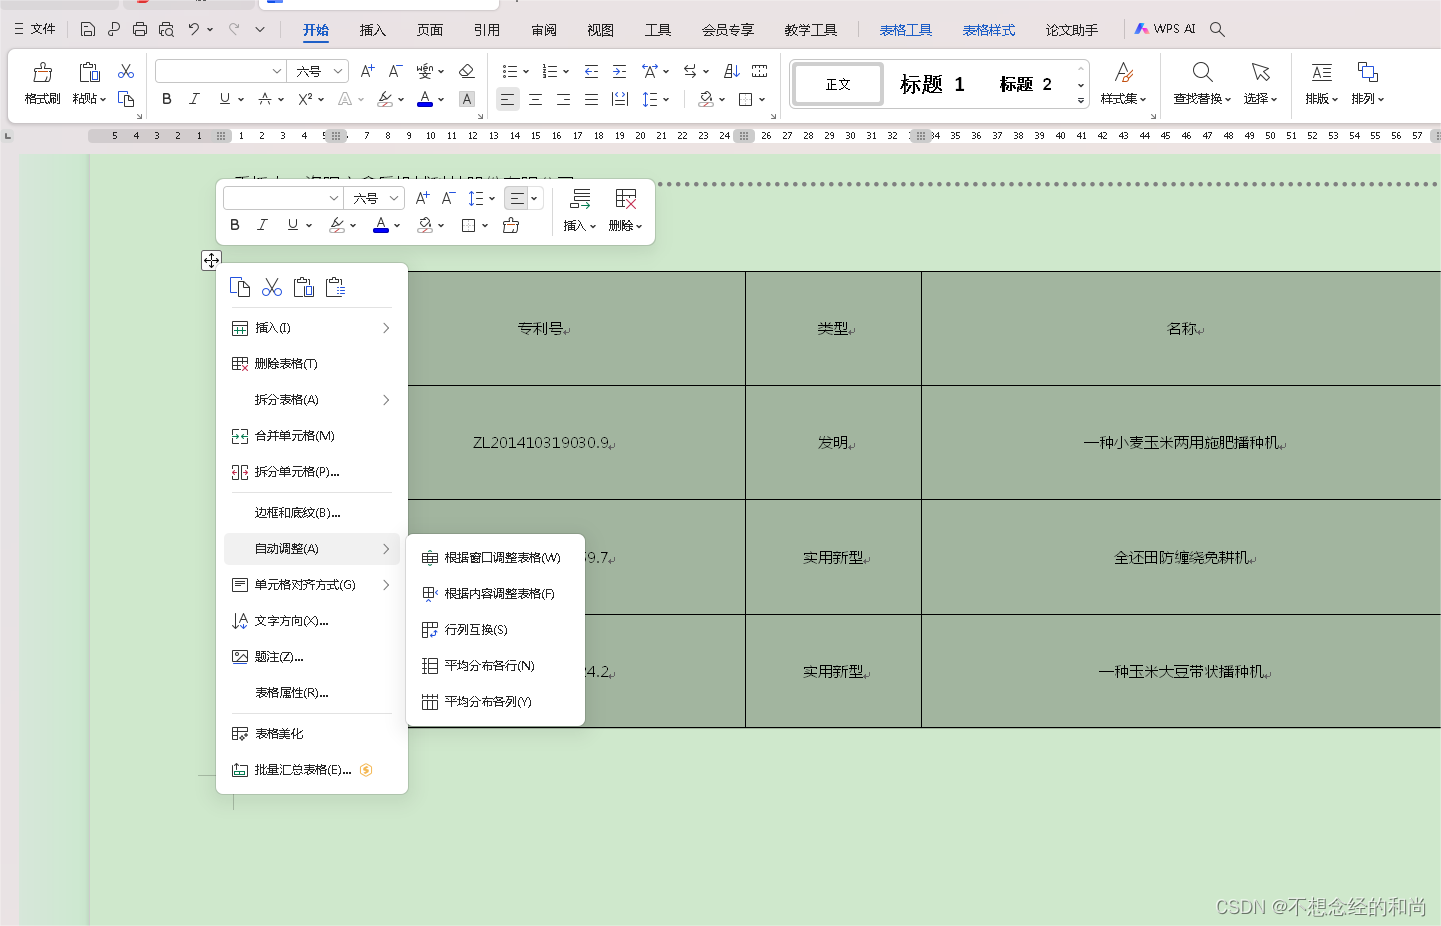
Task: Click the ribbon Increase Font Size icon
Action: pos(367,71)
